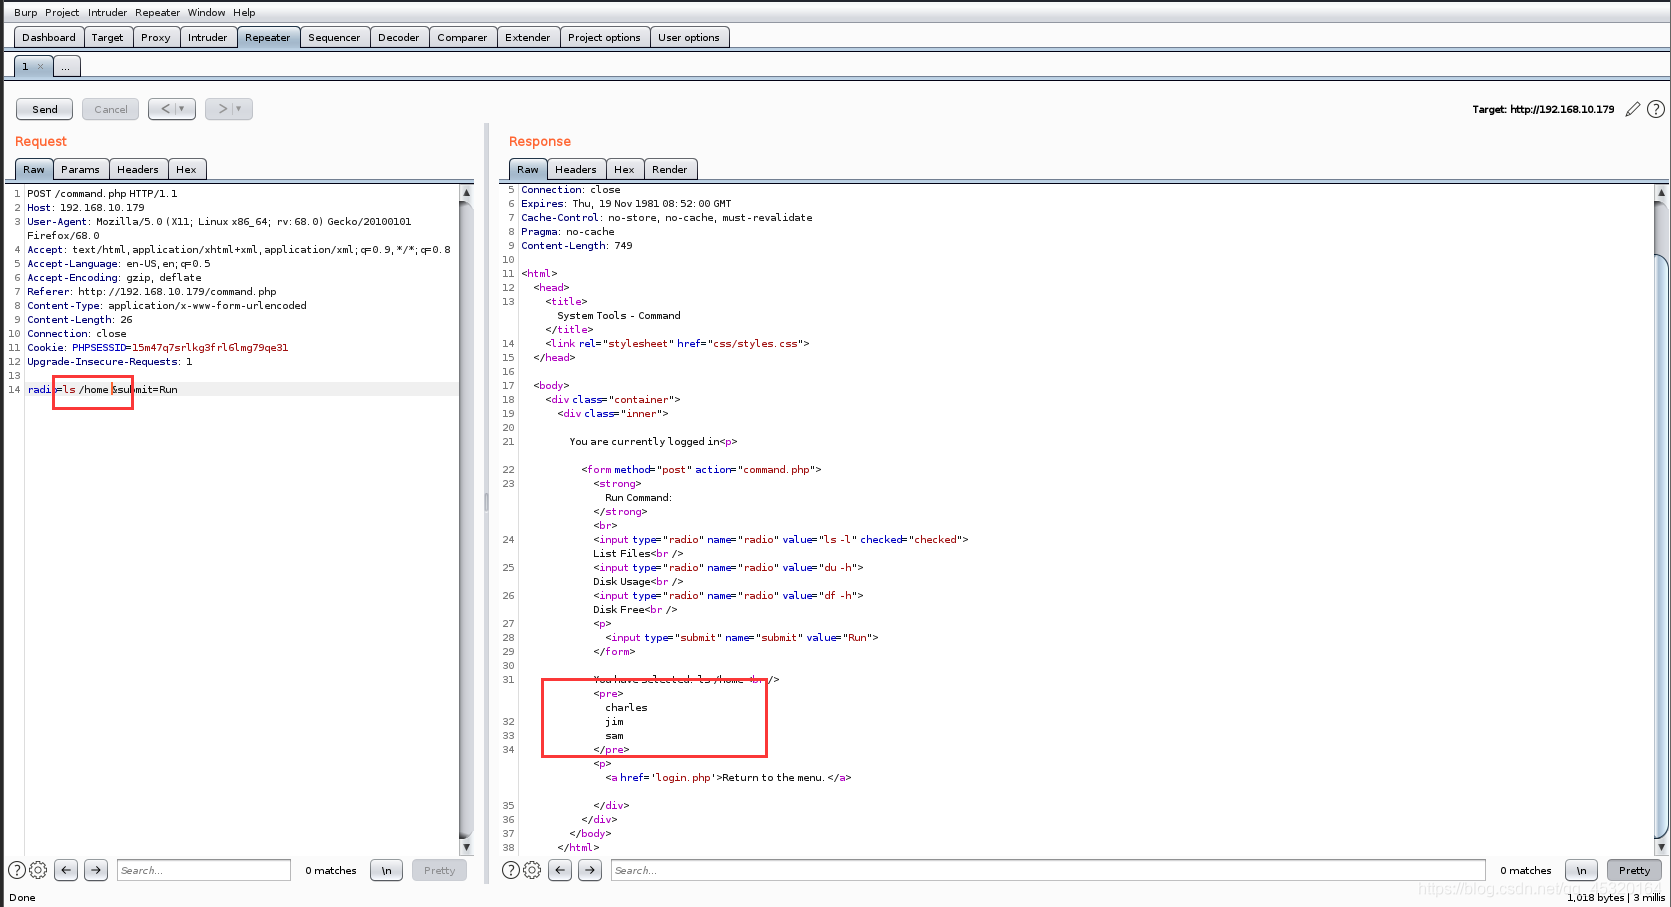Click the response pane vertical scrollbar

tap(1662, 519)
